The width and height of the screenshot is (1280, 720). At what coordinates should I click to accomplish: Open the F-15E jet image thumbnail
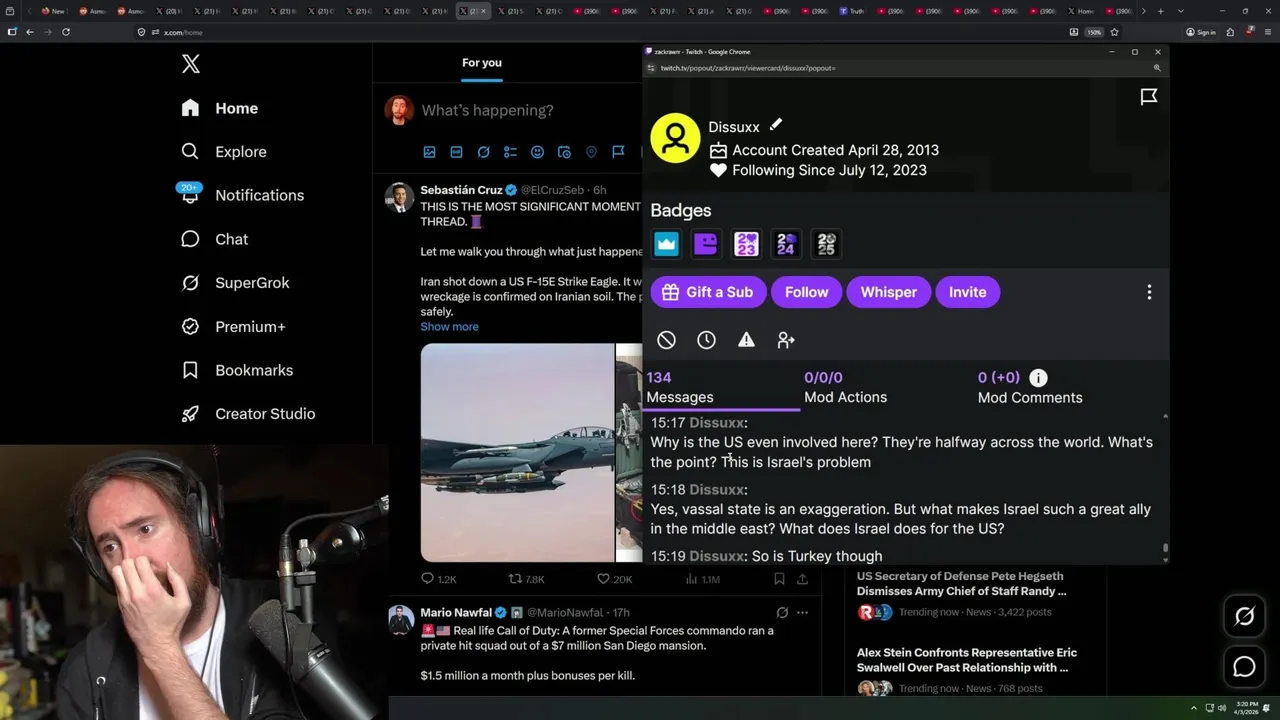point(517,453)
